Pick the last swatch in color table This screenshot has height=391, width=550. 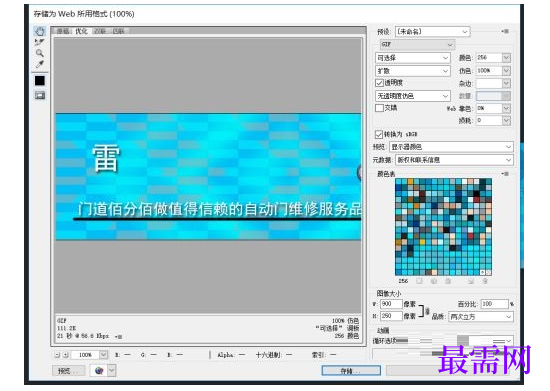point(488,272)
